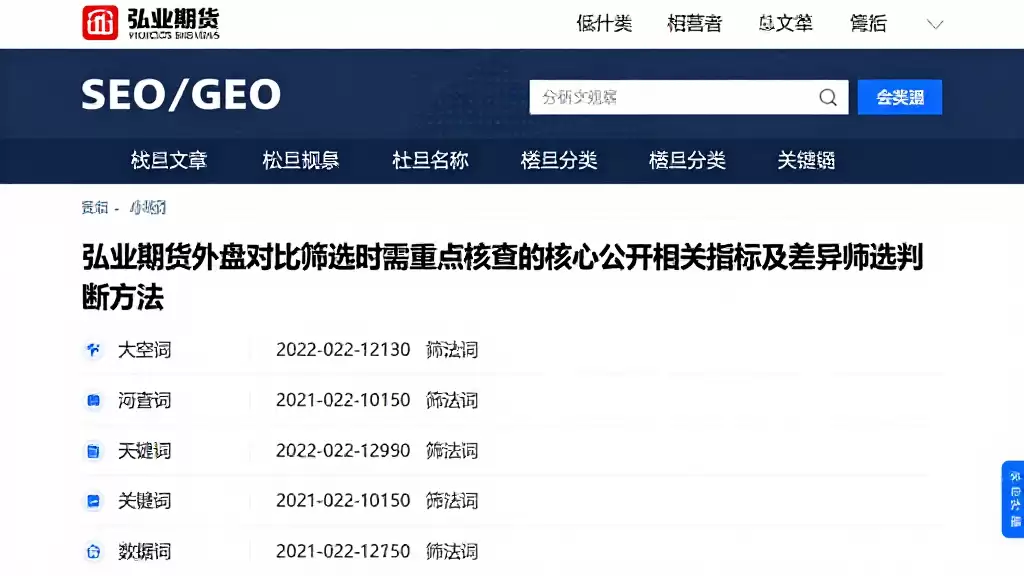Click the icon beside 河查词 row
This screenshot has height=576, width=1024.
93,400
